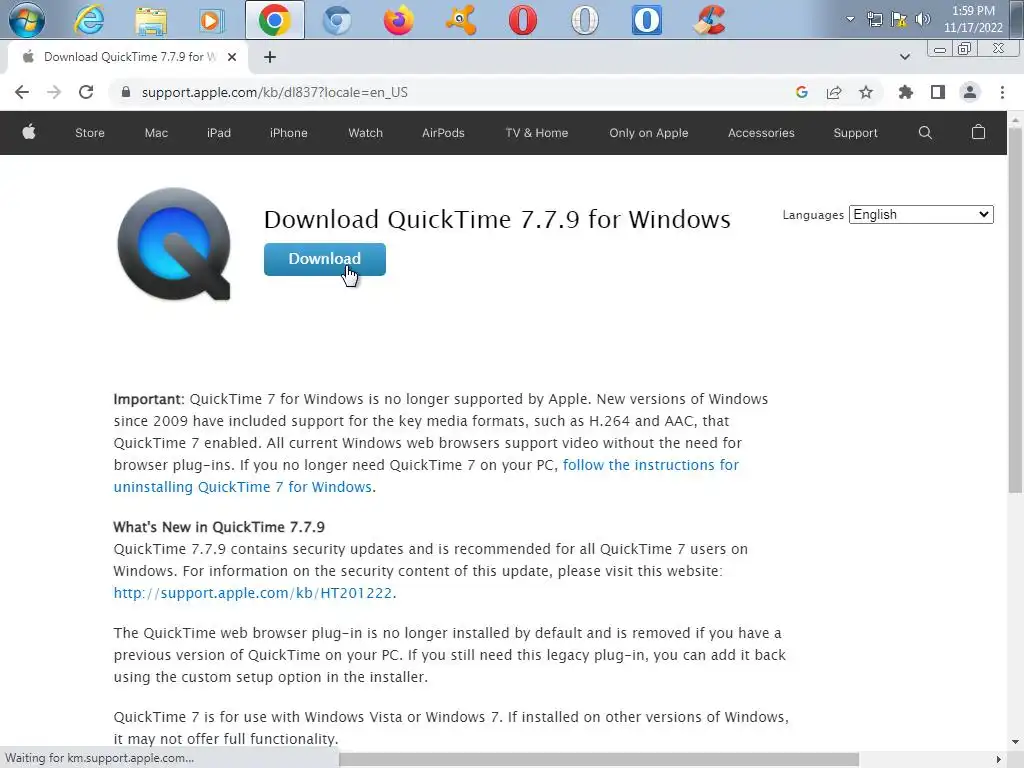Go to Apple home via logo
1024x768 pixels.
pos(29,133)
